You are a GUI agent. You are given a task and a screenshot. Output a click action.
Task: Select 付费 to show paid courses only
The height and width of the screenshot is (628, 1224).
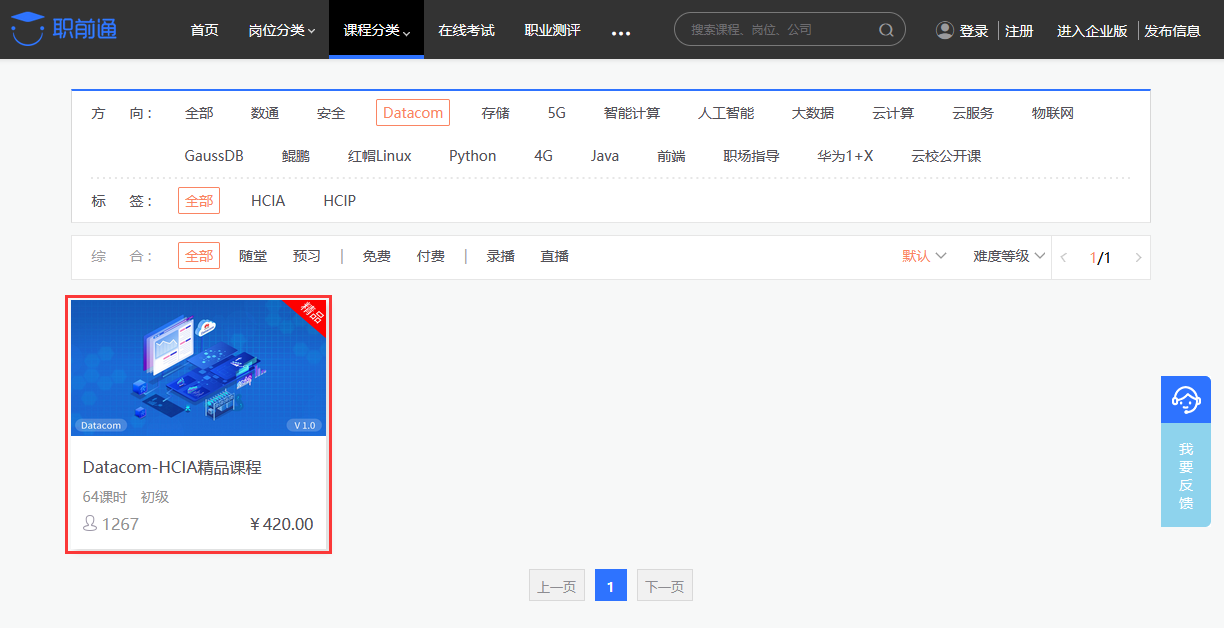(431, 256)
